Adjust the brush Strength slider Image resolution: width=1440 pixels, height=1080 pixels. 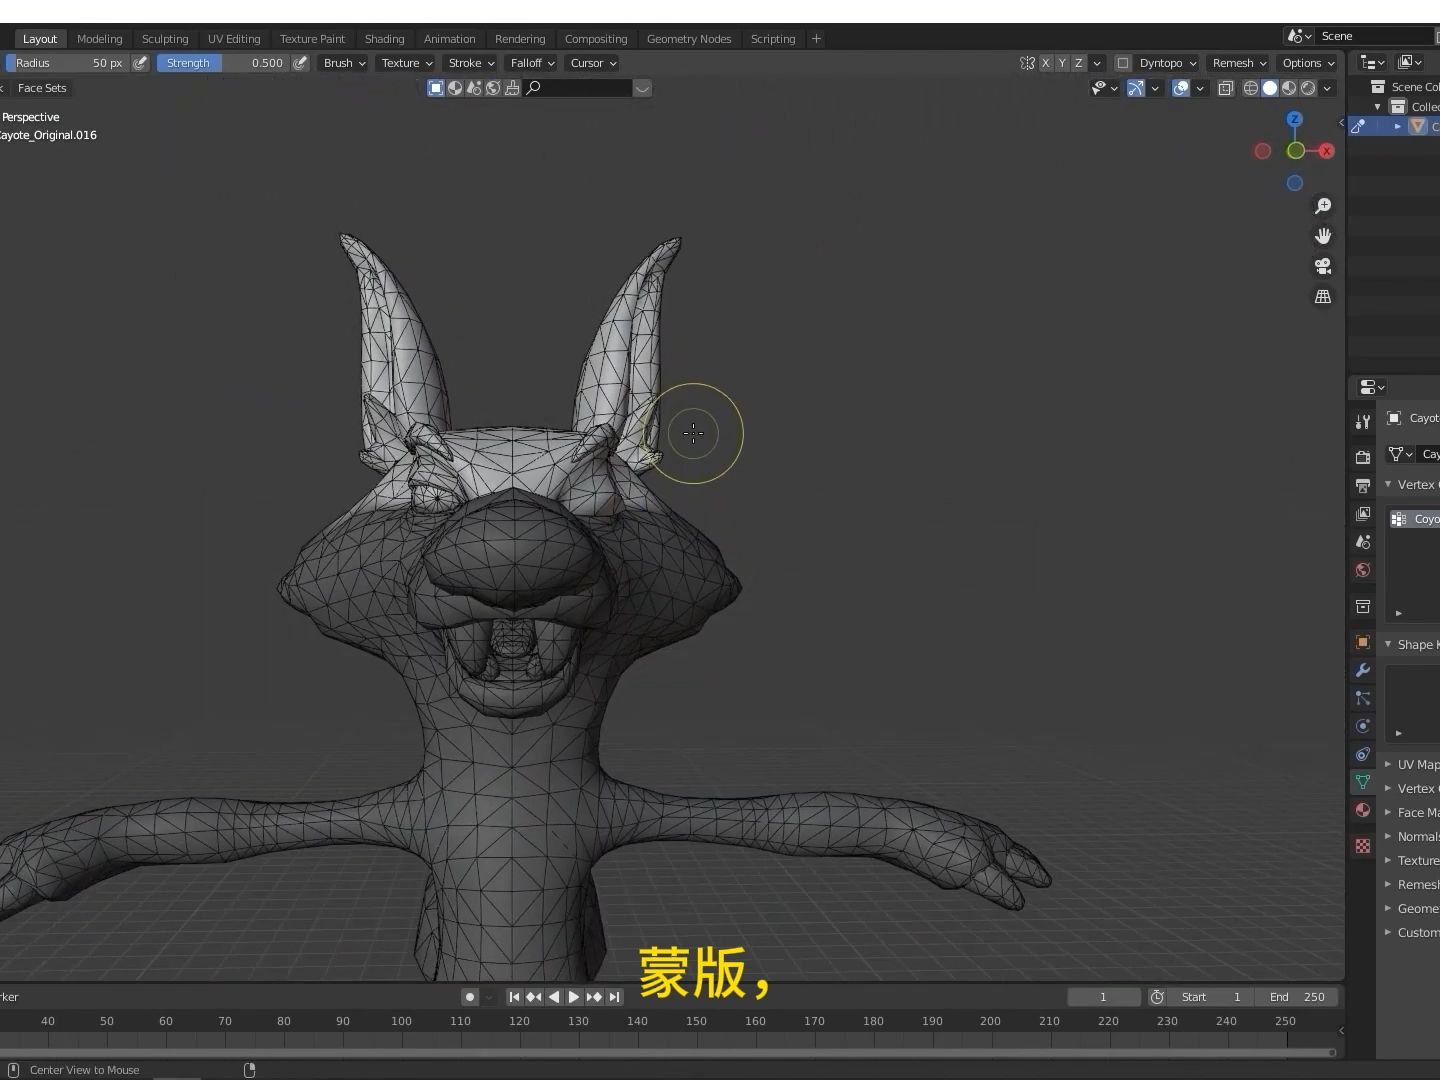222,63
